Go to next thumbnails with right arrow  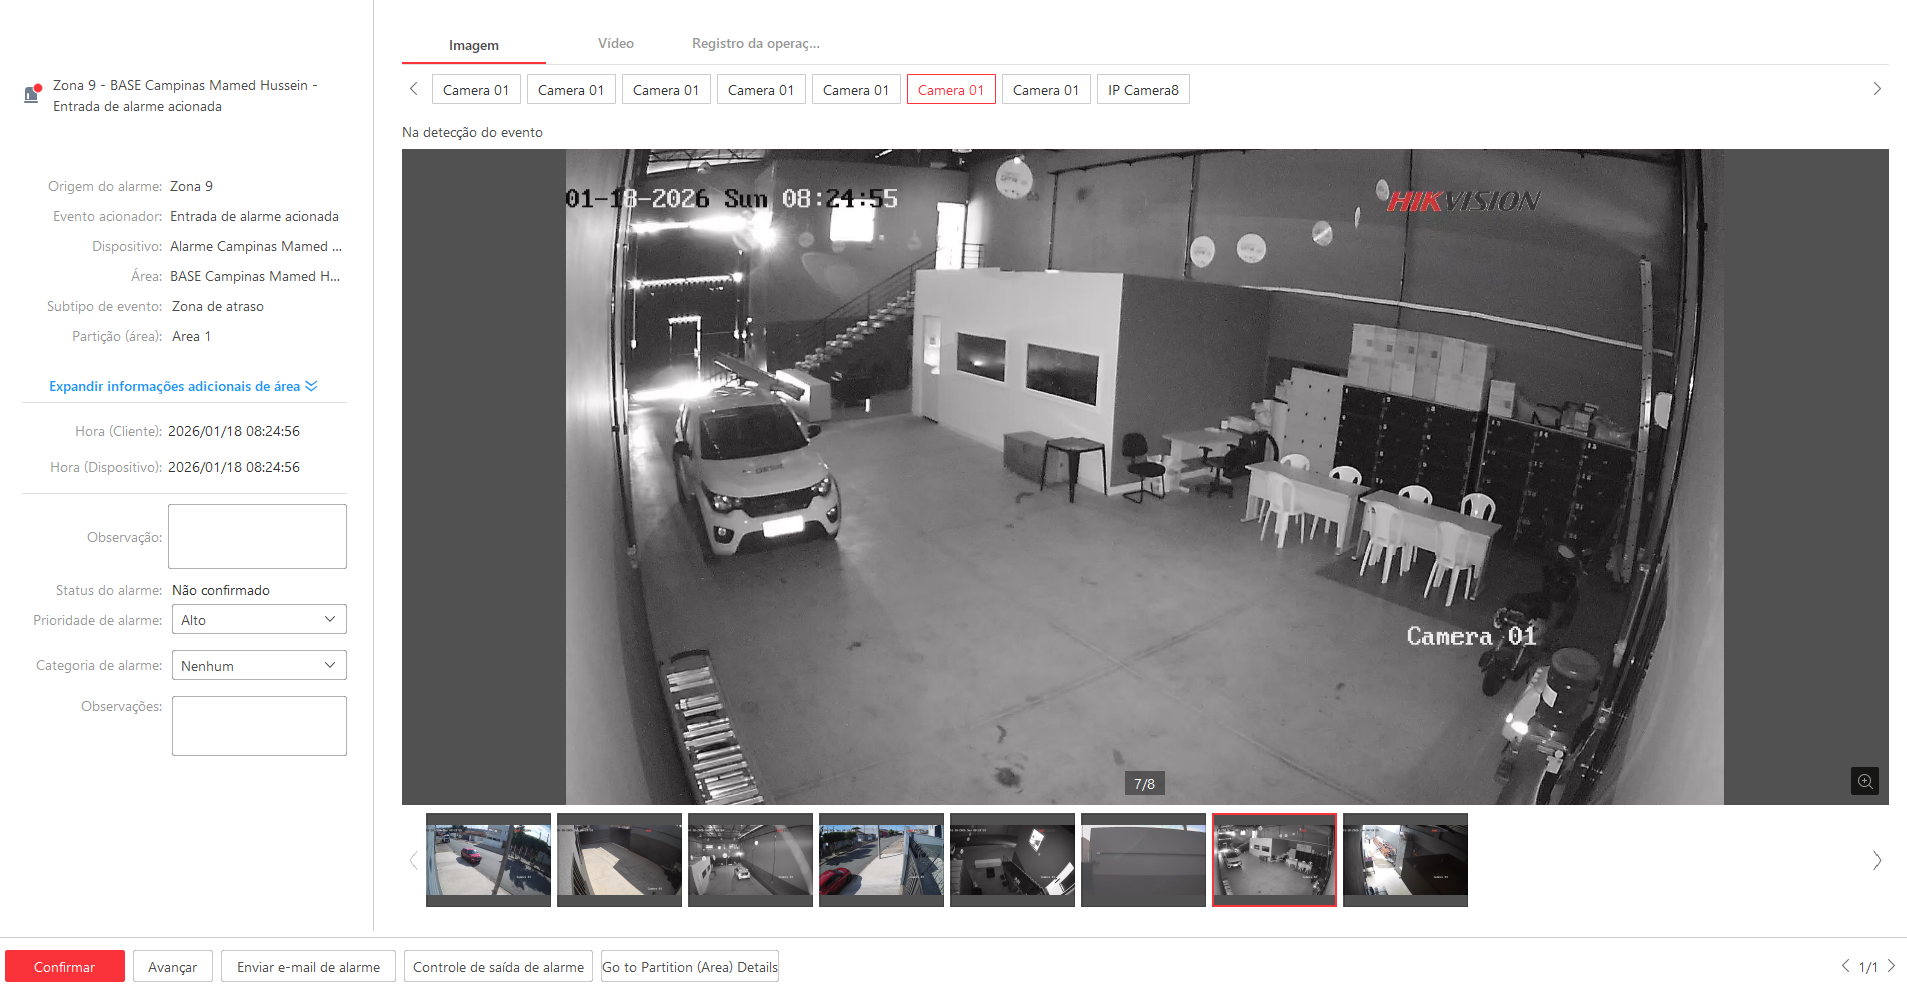(1876, 860)
